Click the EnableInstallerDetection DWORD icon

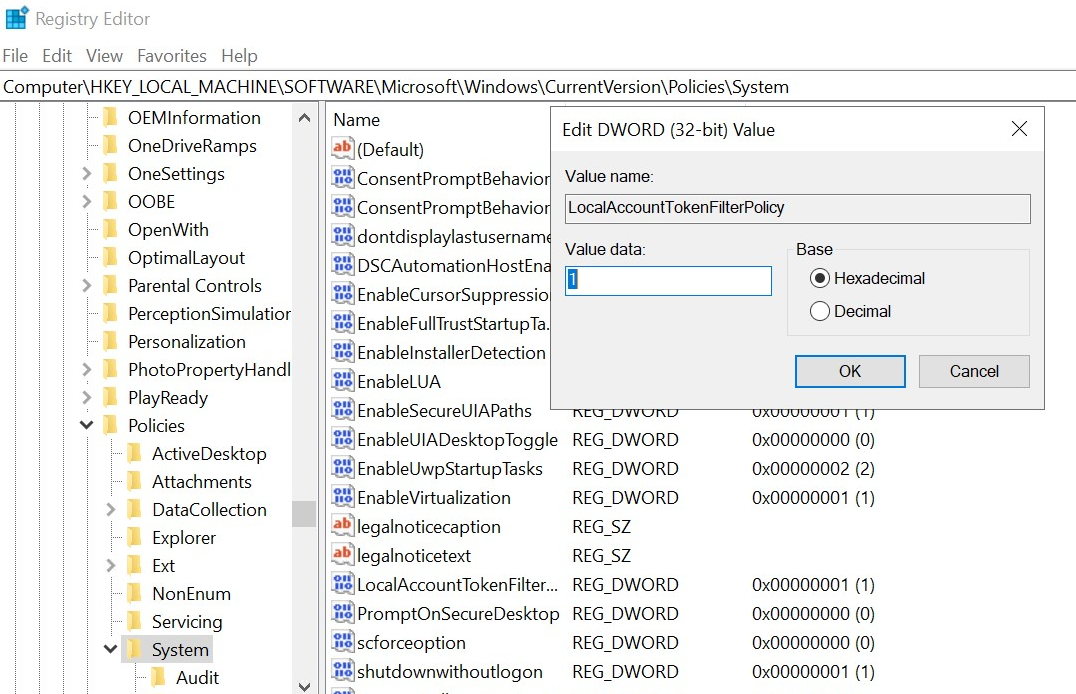click(342, 351)
